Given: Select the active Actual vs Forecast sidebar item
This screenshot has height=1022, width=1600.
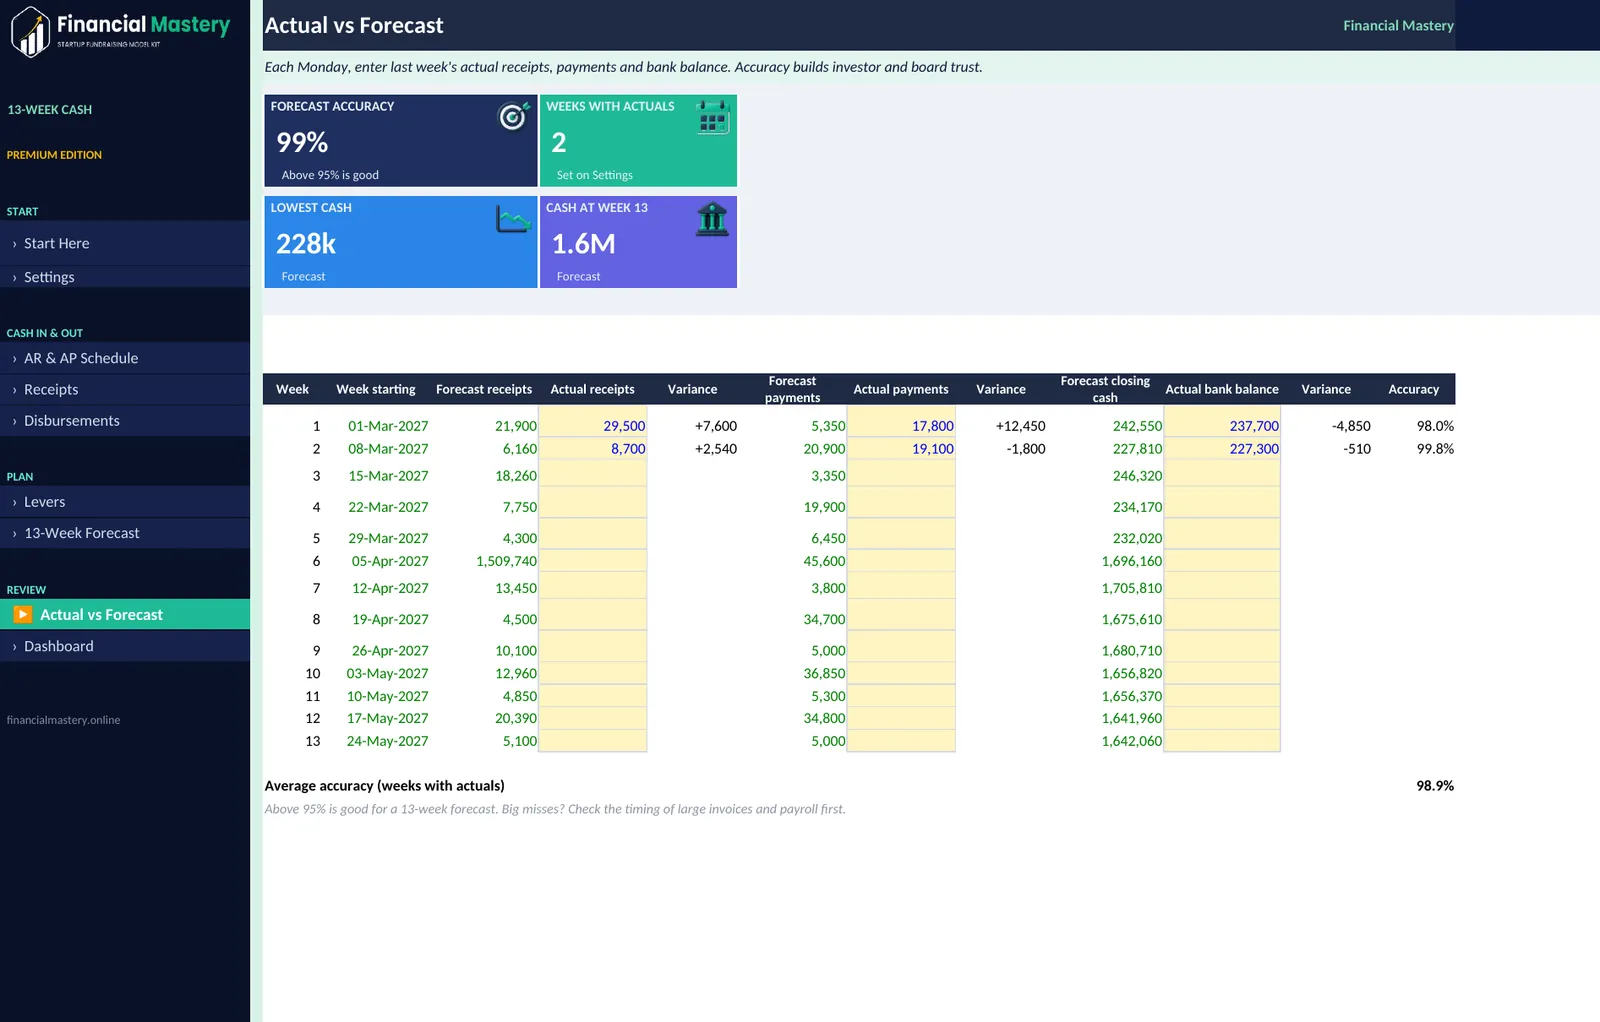Looking at the screenshot, I should [125, 614].
